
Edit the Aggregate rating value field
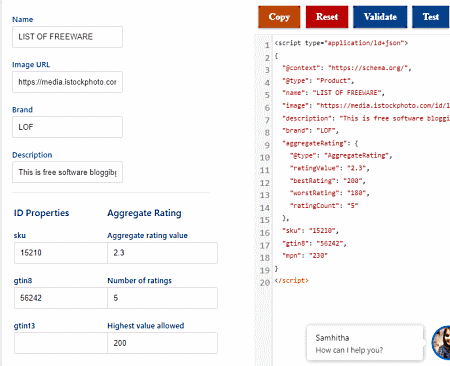click(x=162, y=253)
